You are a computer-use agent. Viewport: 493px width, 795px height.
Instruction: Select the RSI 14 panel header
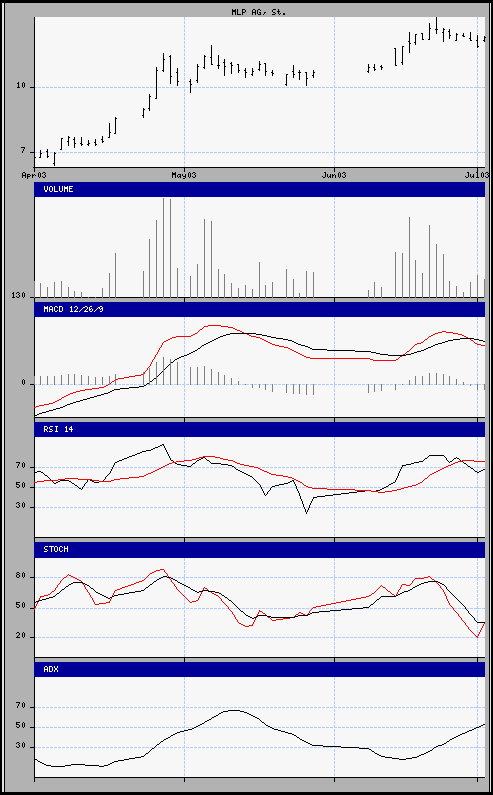[x=260, y=429]
